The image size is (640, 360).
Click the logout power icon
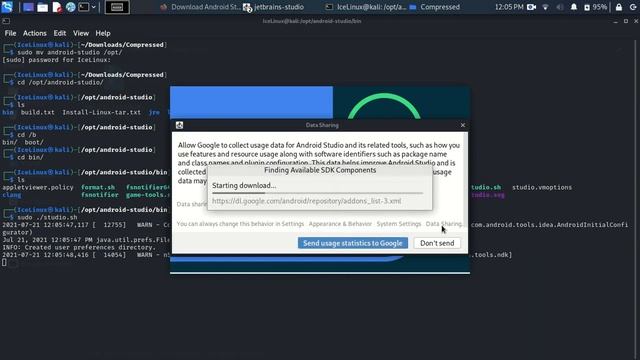tap(633, 7)
